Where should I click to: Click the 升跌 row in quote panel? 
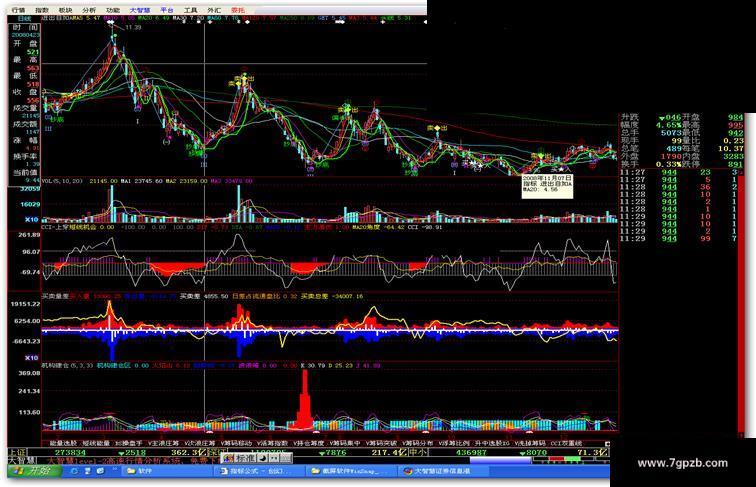click(650, 117)
